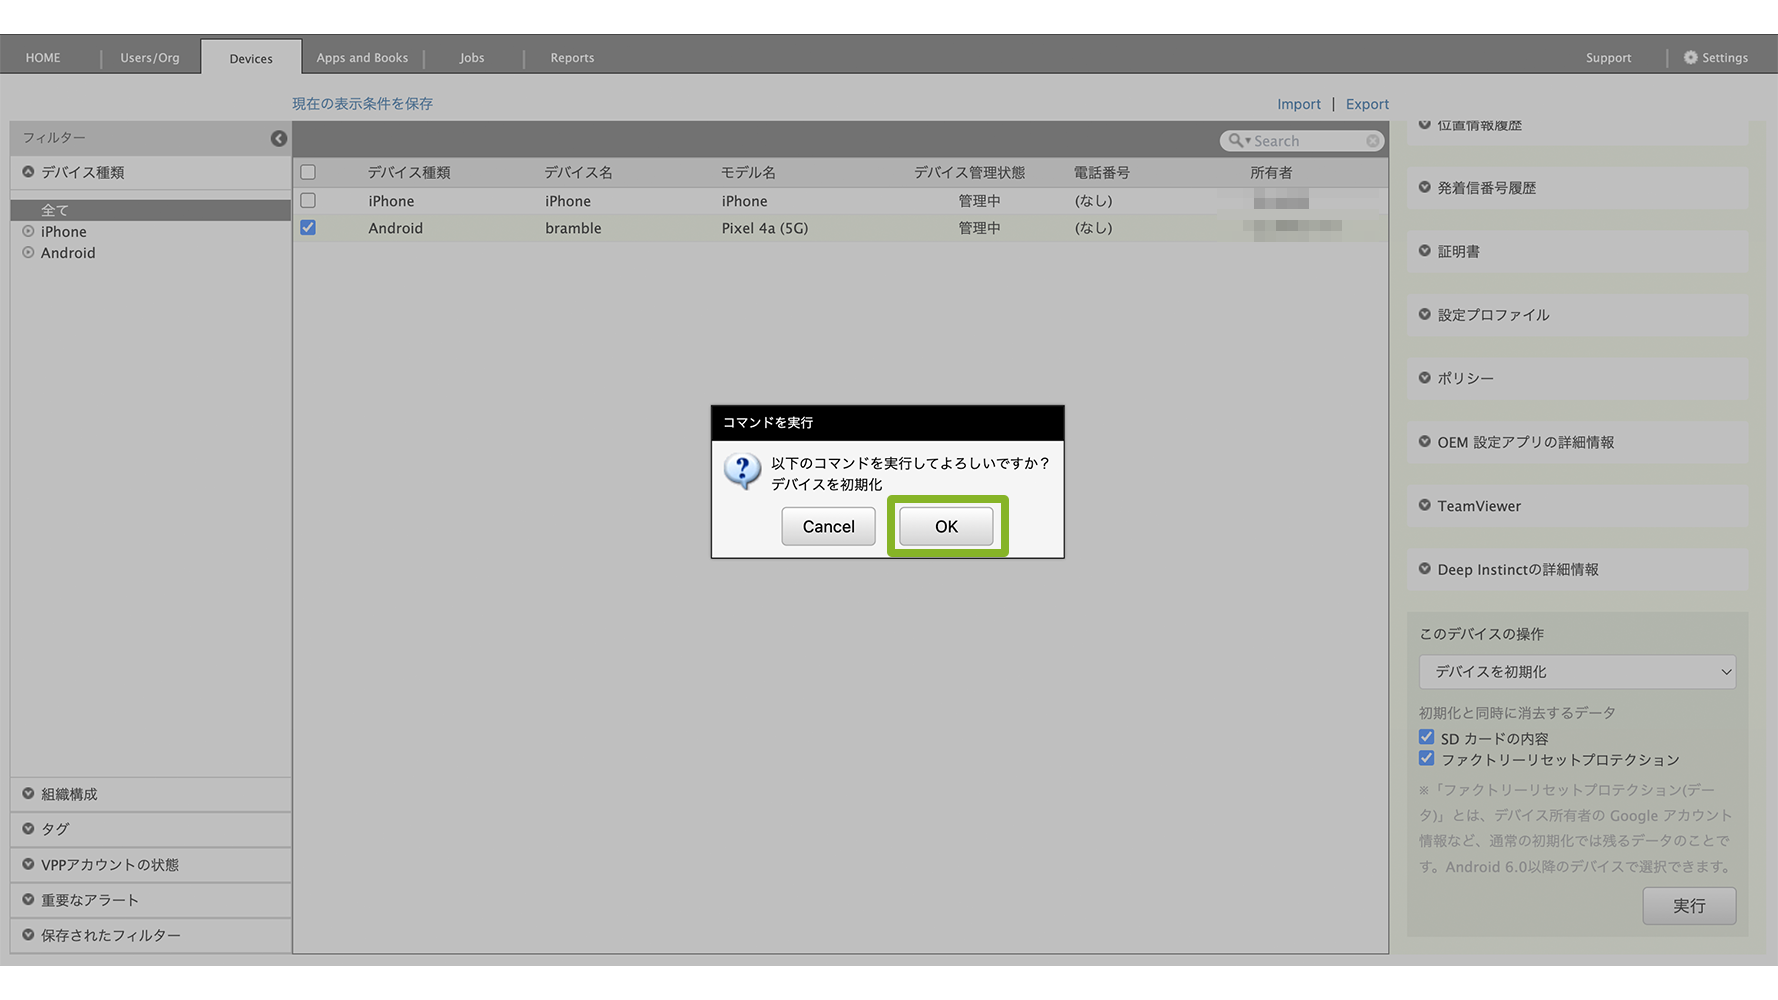
Task: Check the iPhone device row checkbox
Action: tap(308, 201)
